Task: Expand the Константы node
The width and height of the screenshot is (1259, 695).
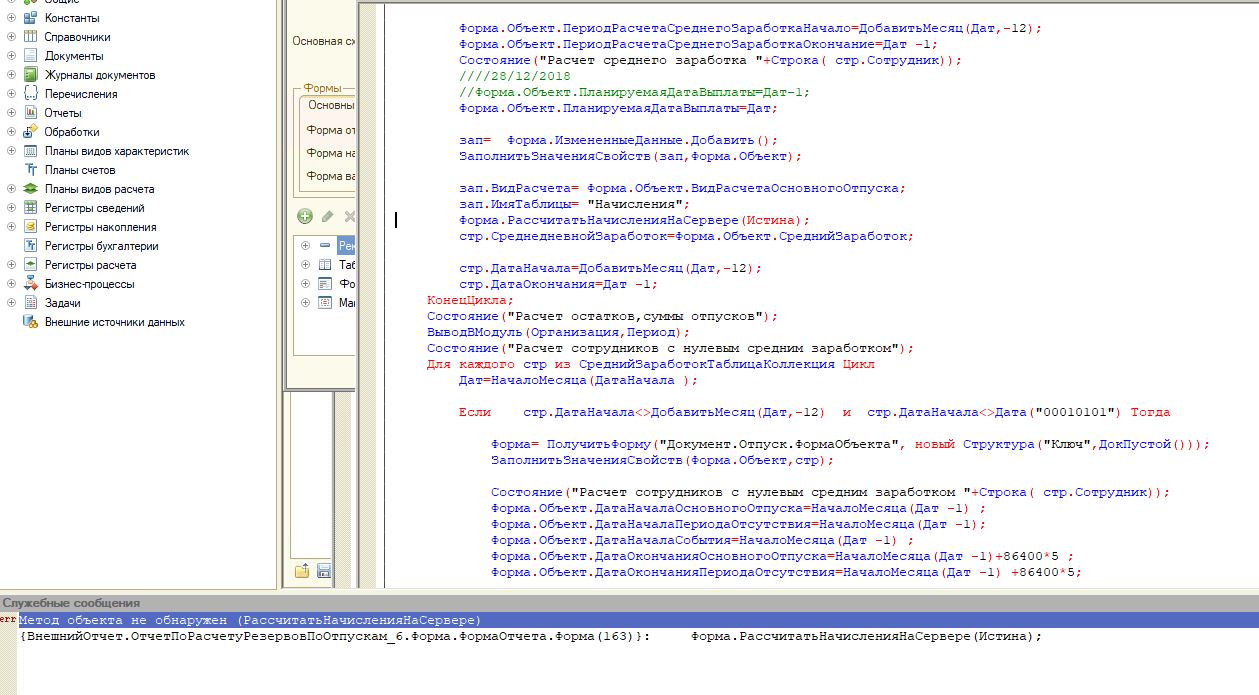Action: coord(11,18)
